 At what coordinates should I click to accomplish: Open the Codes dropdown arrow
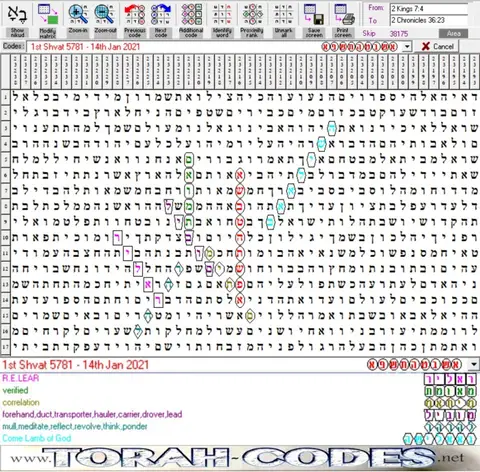tap(407, 47)
